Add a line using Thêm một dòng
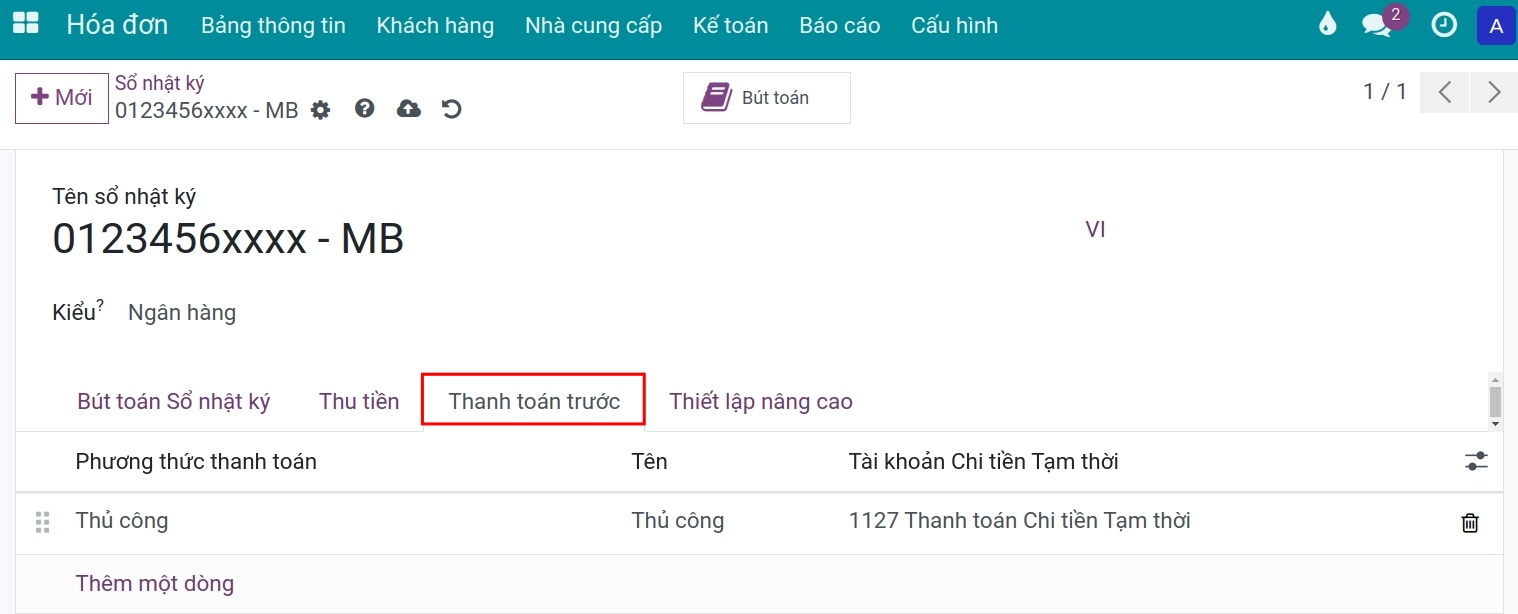 point(155,583)
